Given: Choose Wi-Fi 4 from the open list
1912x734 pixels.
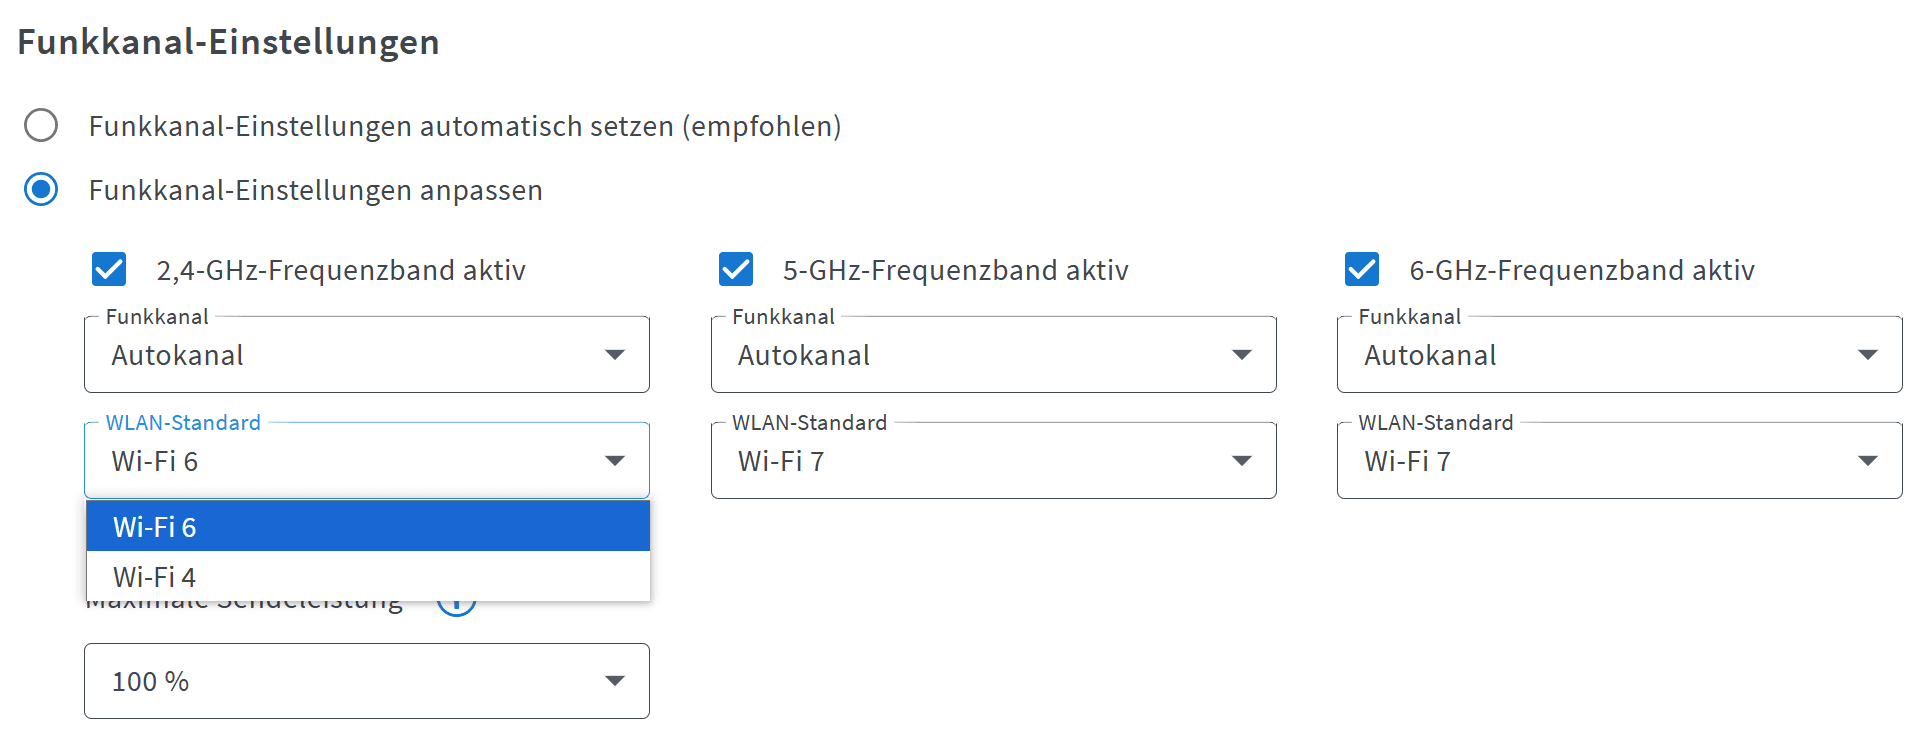Looking at the screenshot, I should tap(367, 577).
